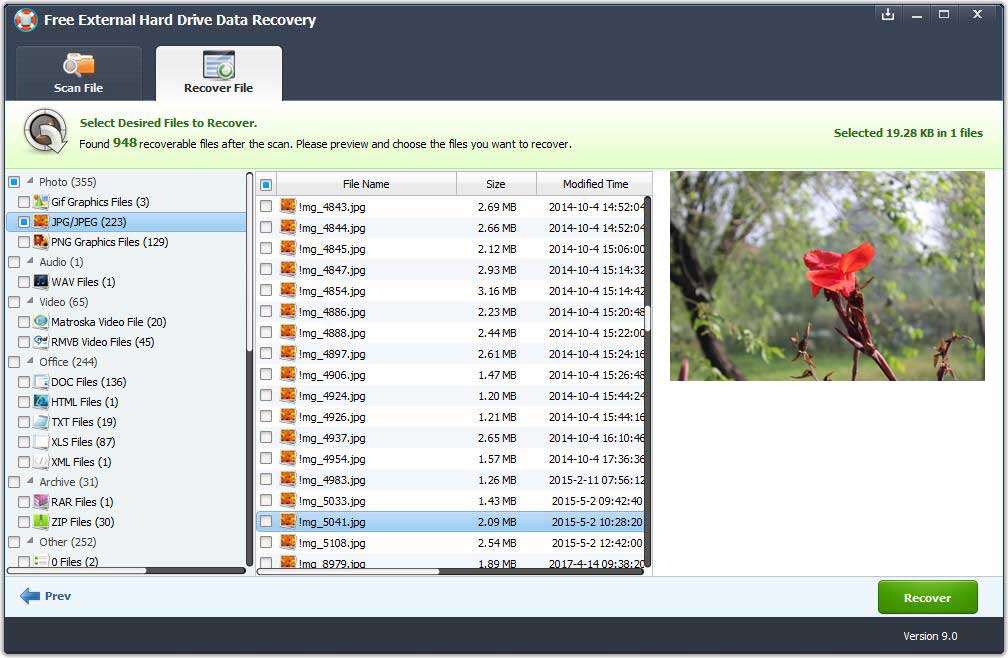Sort files by Modified Time column
The height and width of the screenshot is (658, 1008).
click(594, 184)
